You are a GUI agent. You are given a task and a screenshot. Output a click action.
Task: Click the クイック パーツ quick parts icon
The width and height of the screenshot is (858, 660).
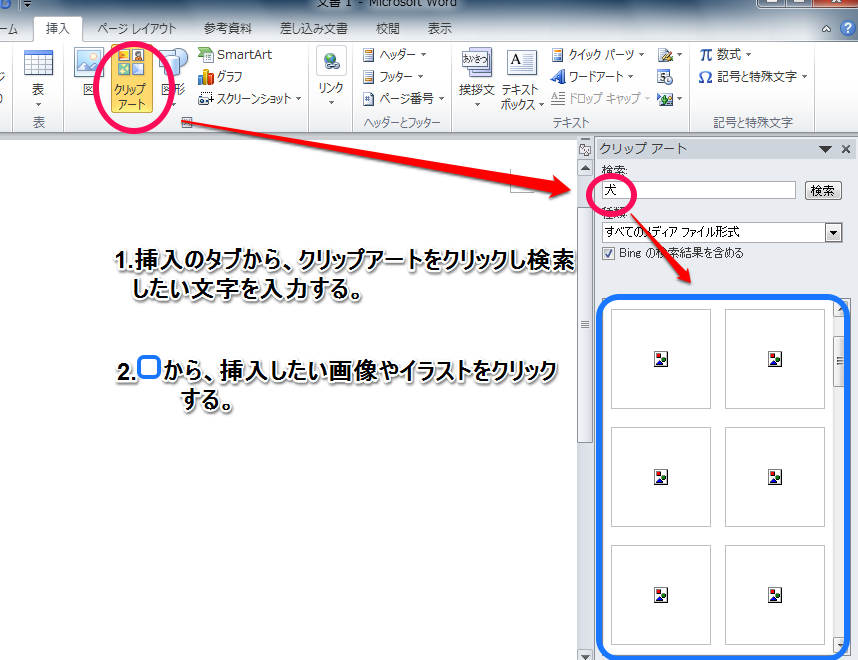(x=557, y=54)
